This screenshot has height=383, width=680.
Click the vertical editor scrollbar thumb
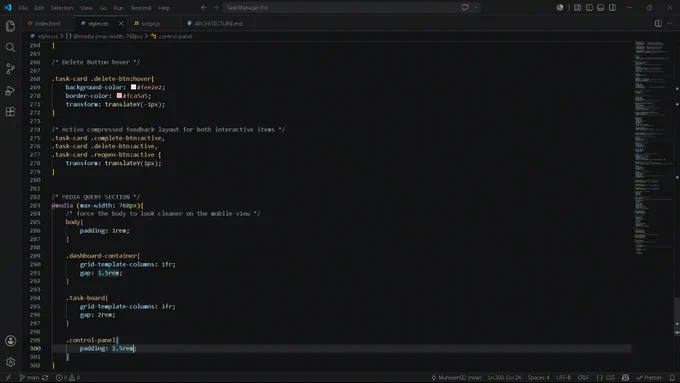point(677,316)
